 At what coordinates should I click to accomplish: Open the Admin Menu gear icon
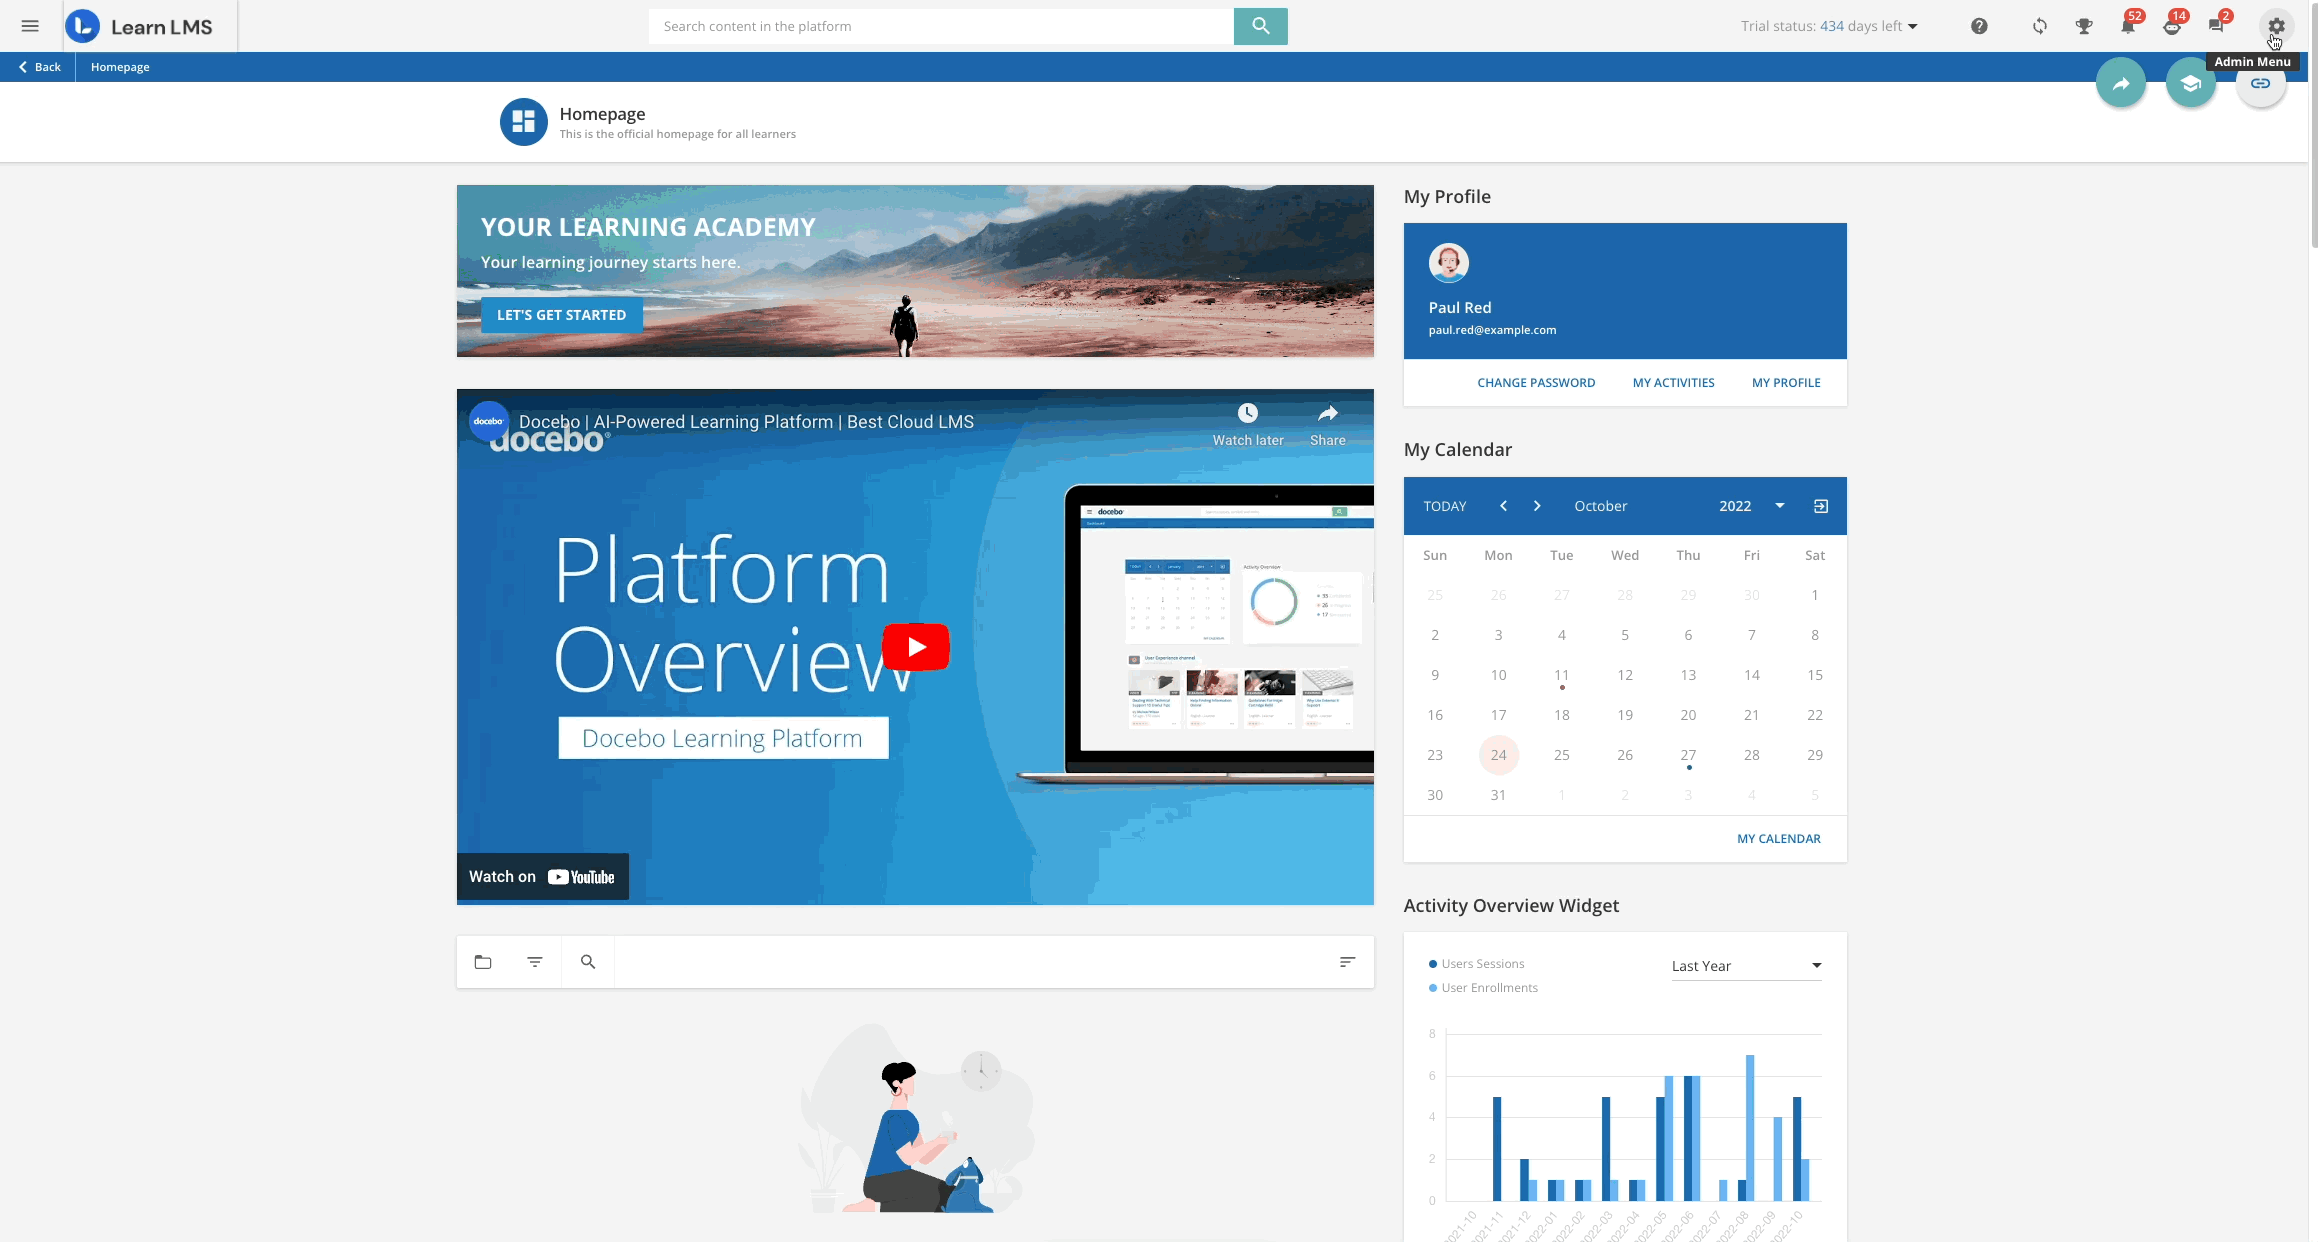coord(2276,26)
